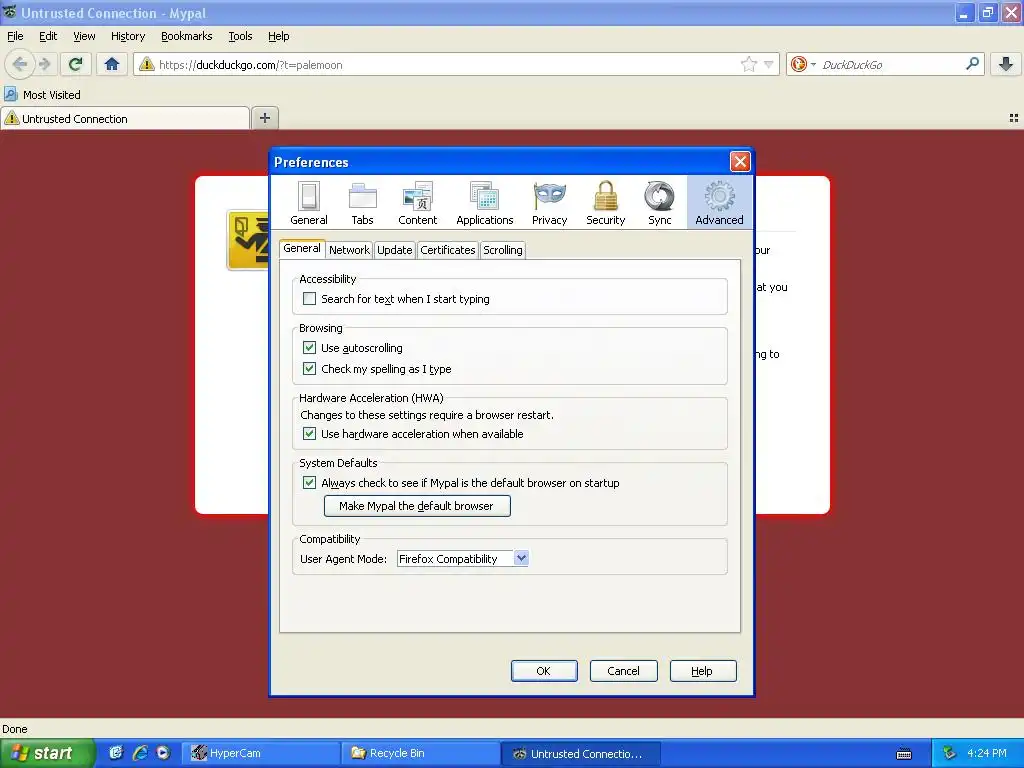
Task: Click Show Desktop quick launch icon
Action: point(116,753)
